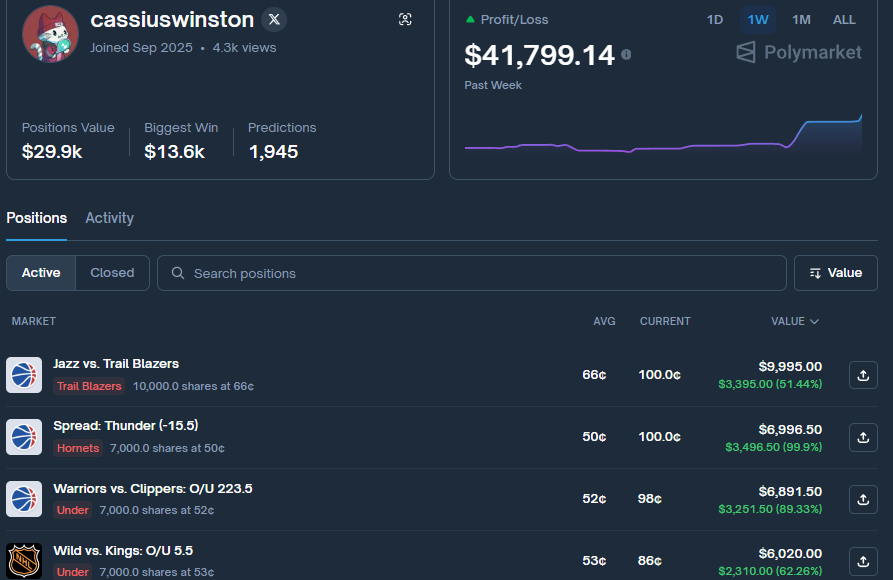Image resolution: width=893 pixels, height=580 pixels.
Task: Click the MARKET column header
Action: pyautogui.click(x=34, y=321)
